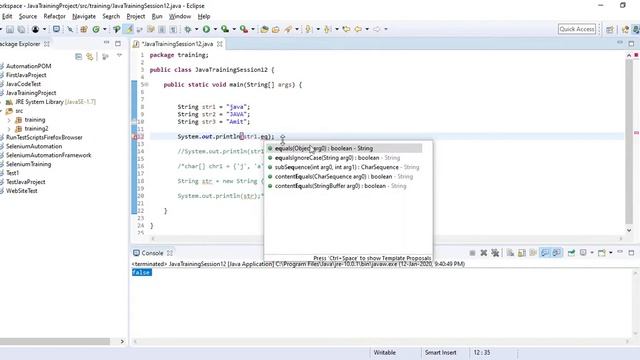This screenshot has height=360, width=640.
Task: Click the Save icon in the main toolbar
Action: coord(10,29)
